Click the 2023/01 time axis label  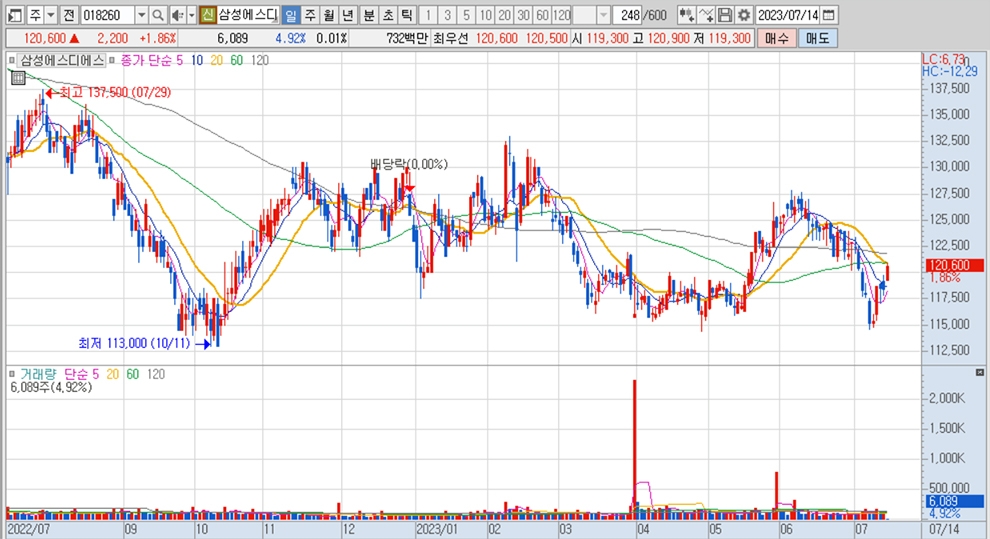point(437,529)
